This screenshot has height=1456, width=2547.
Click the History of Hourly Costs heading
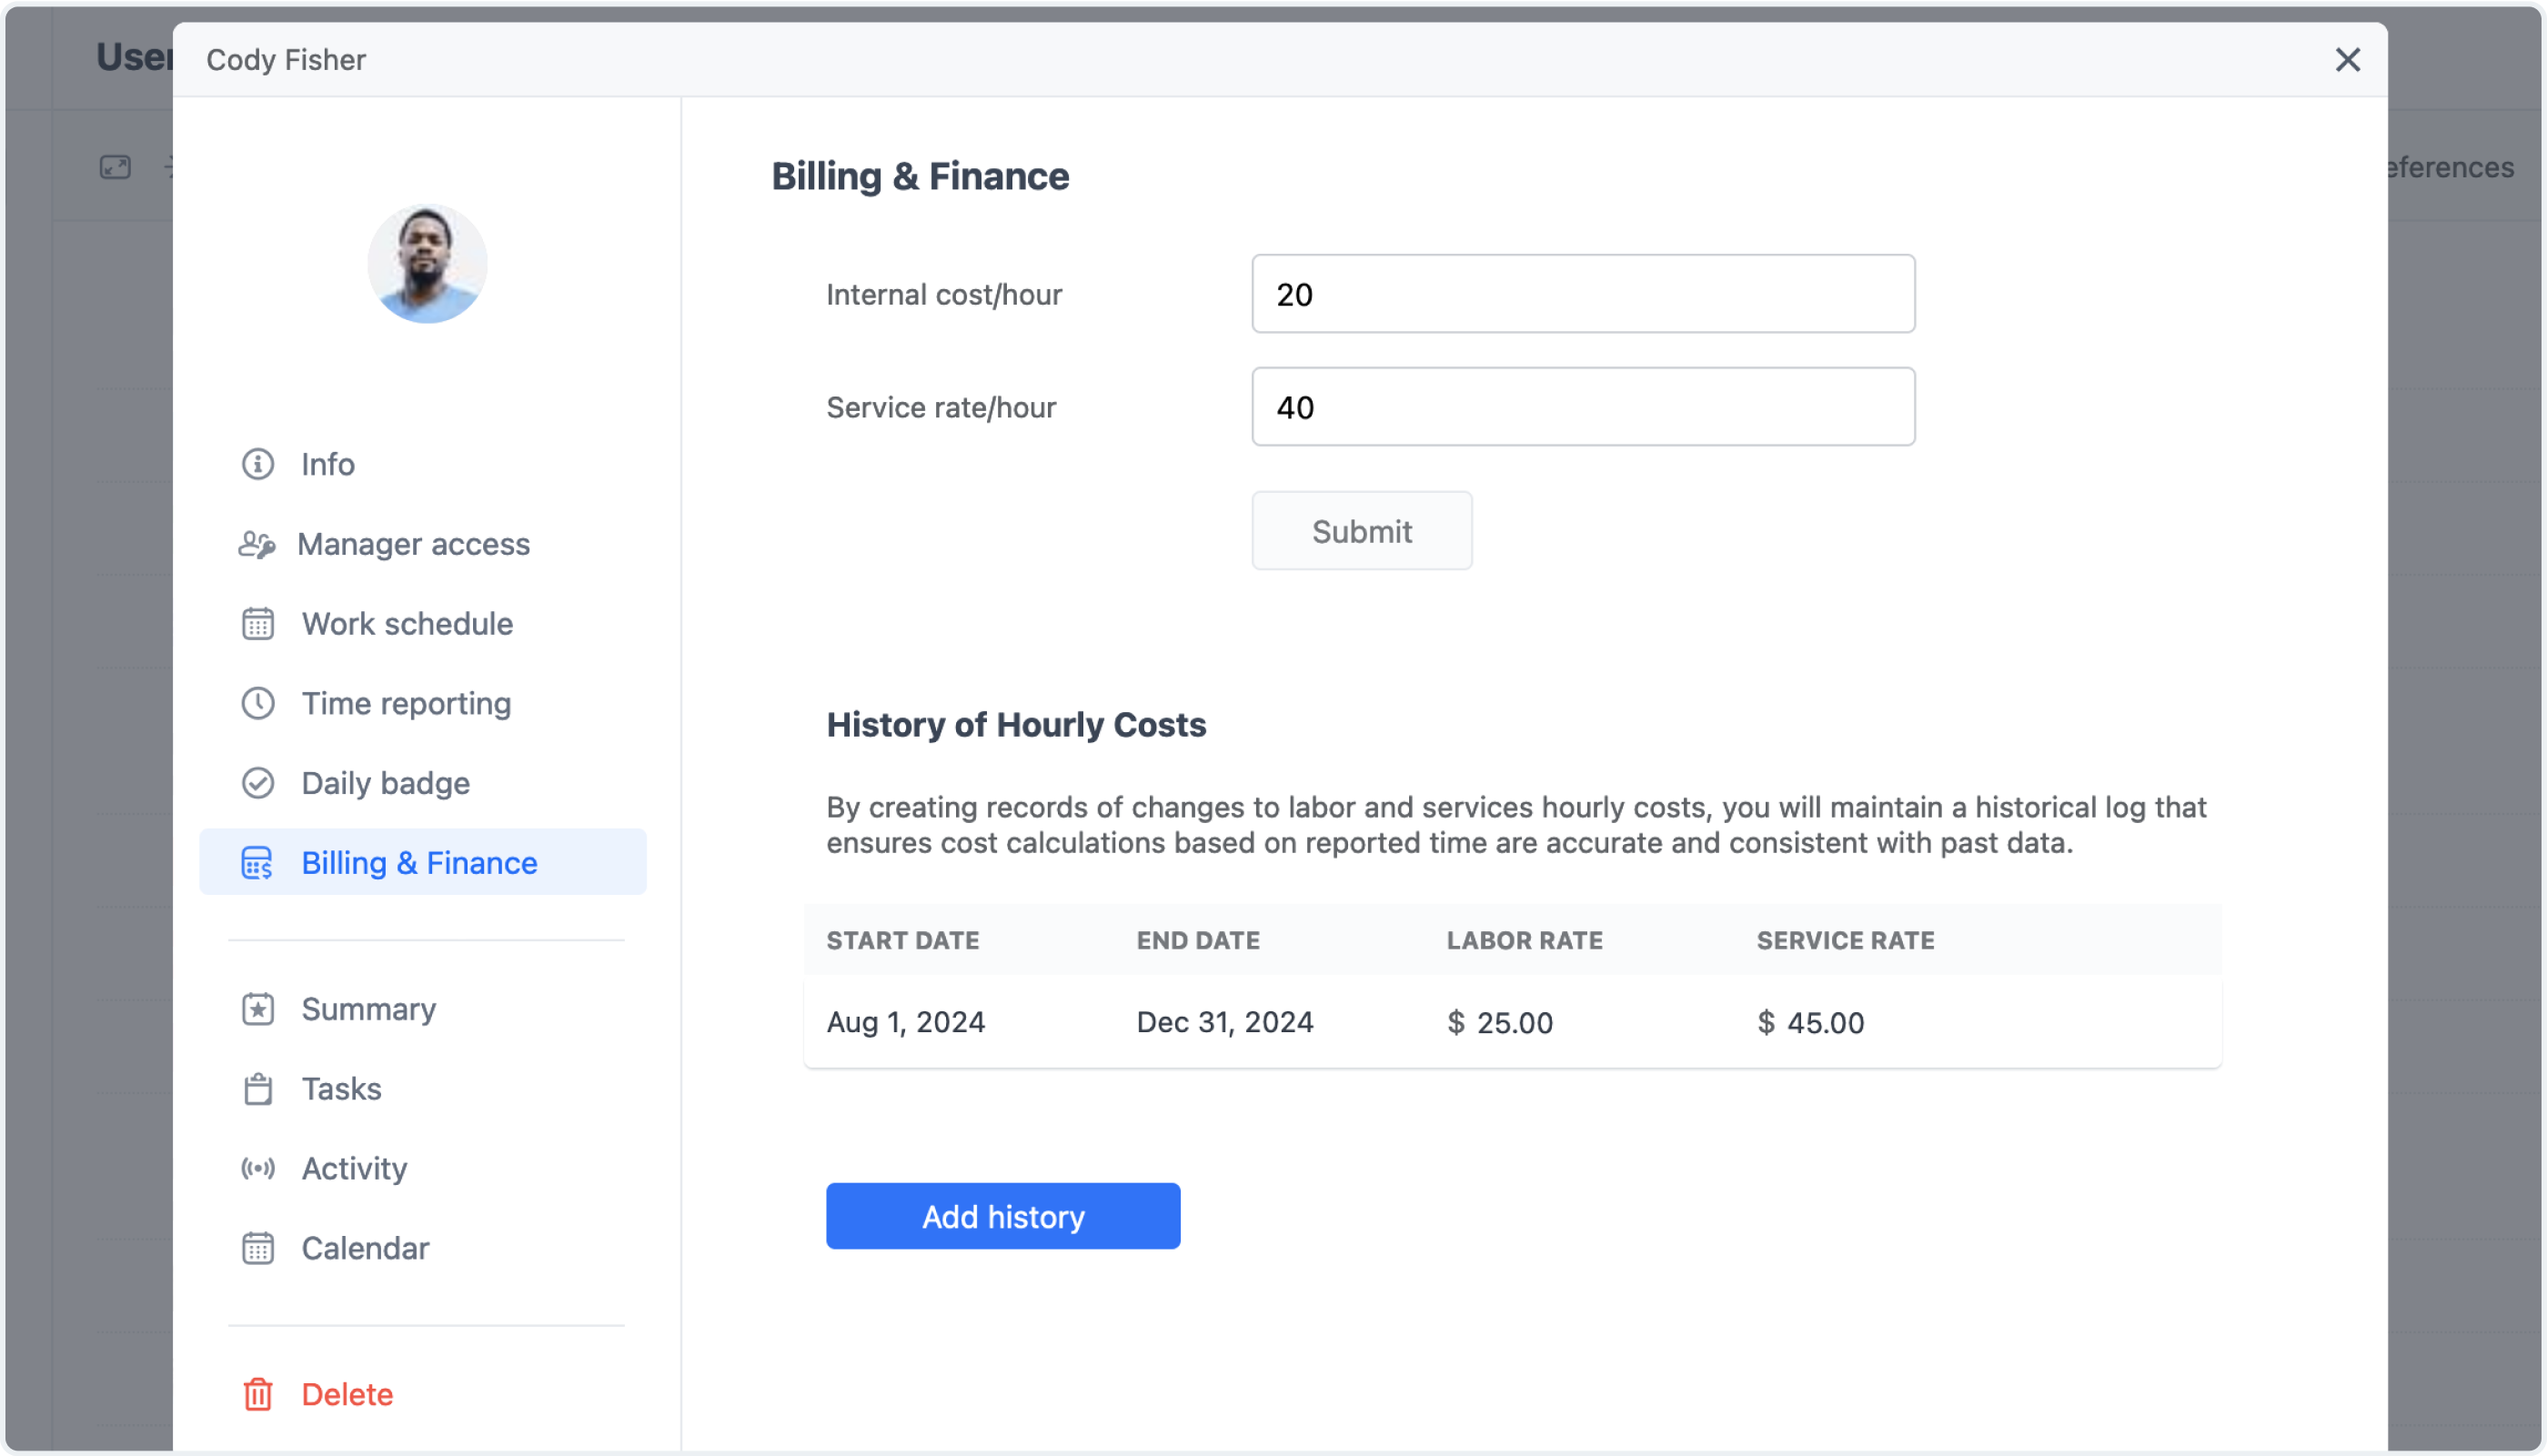[x=1016, y=725]
